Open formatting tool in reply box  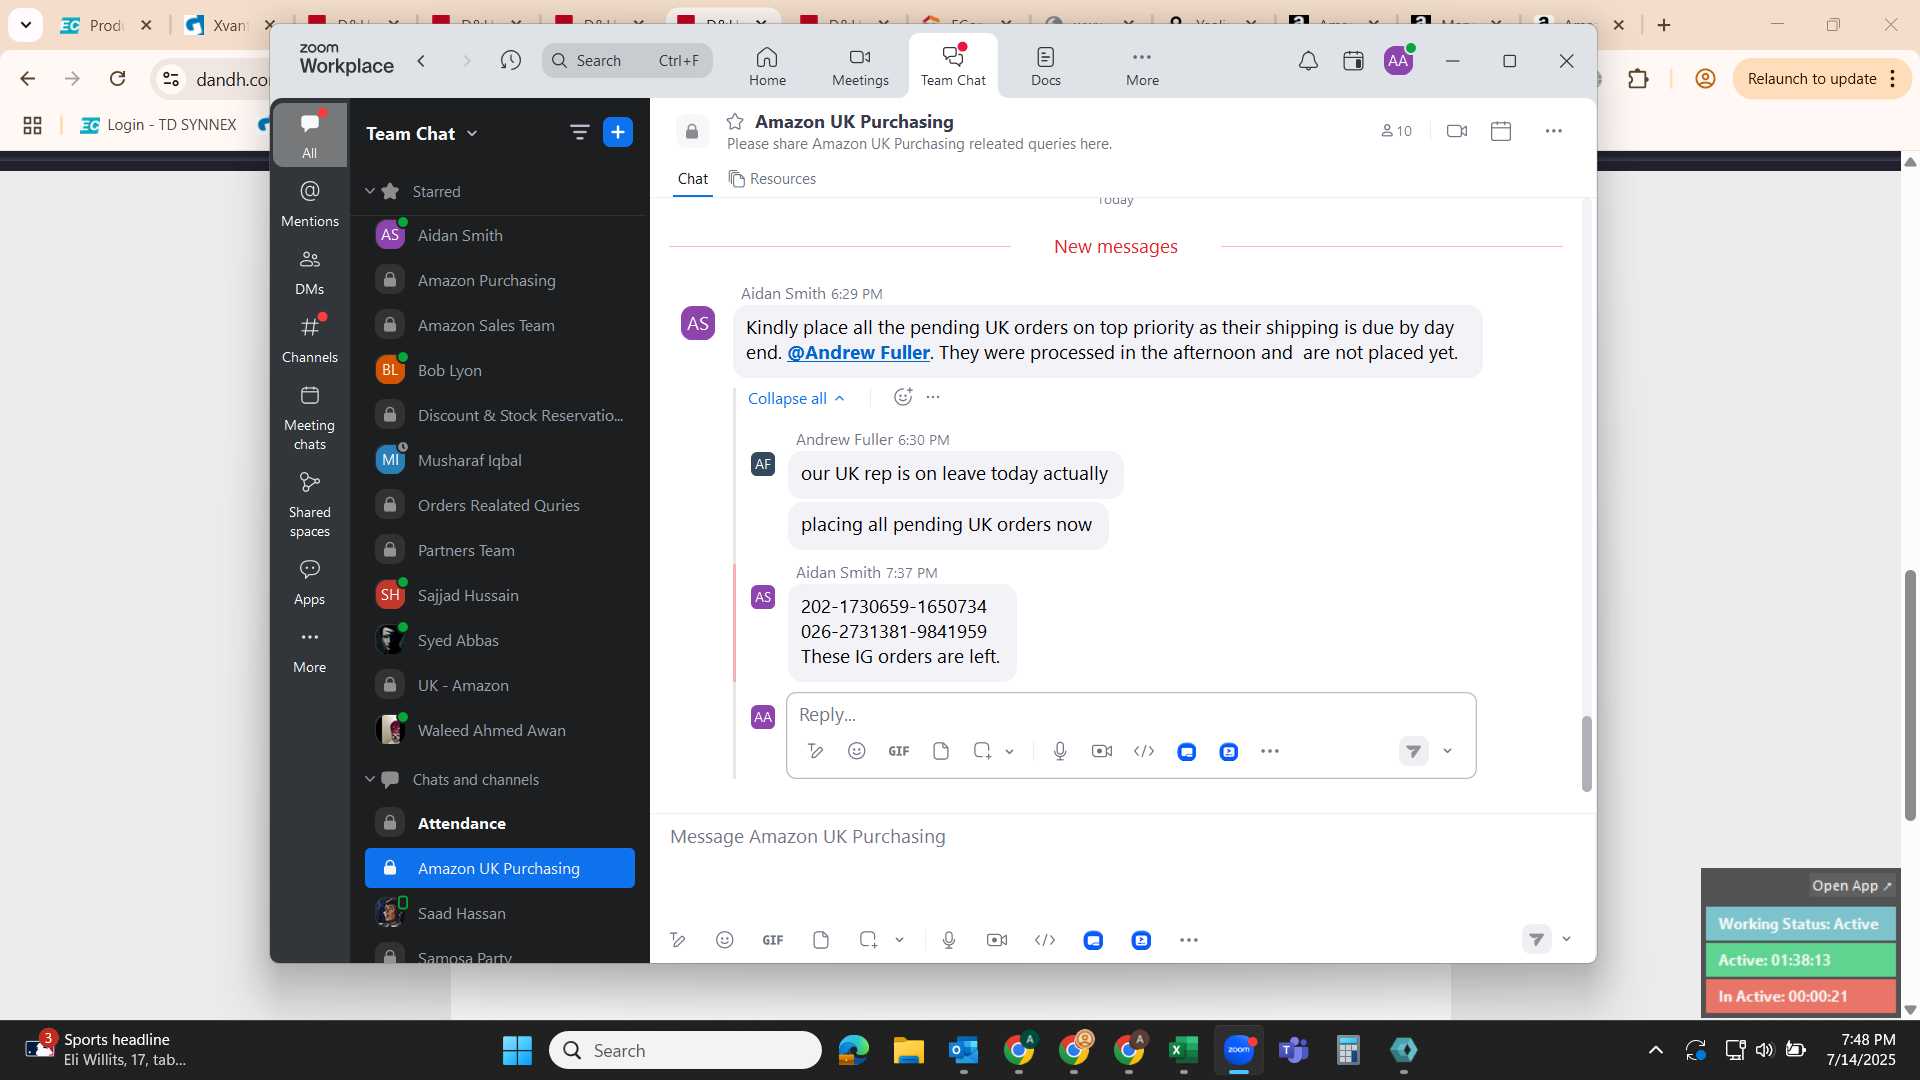click(x=815, y=751)
